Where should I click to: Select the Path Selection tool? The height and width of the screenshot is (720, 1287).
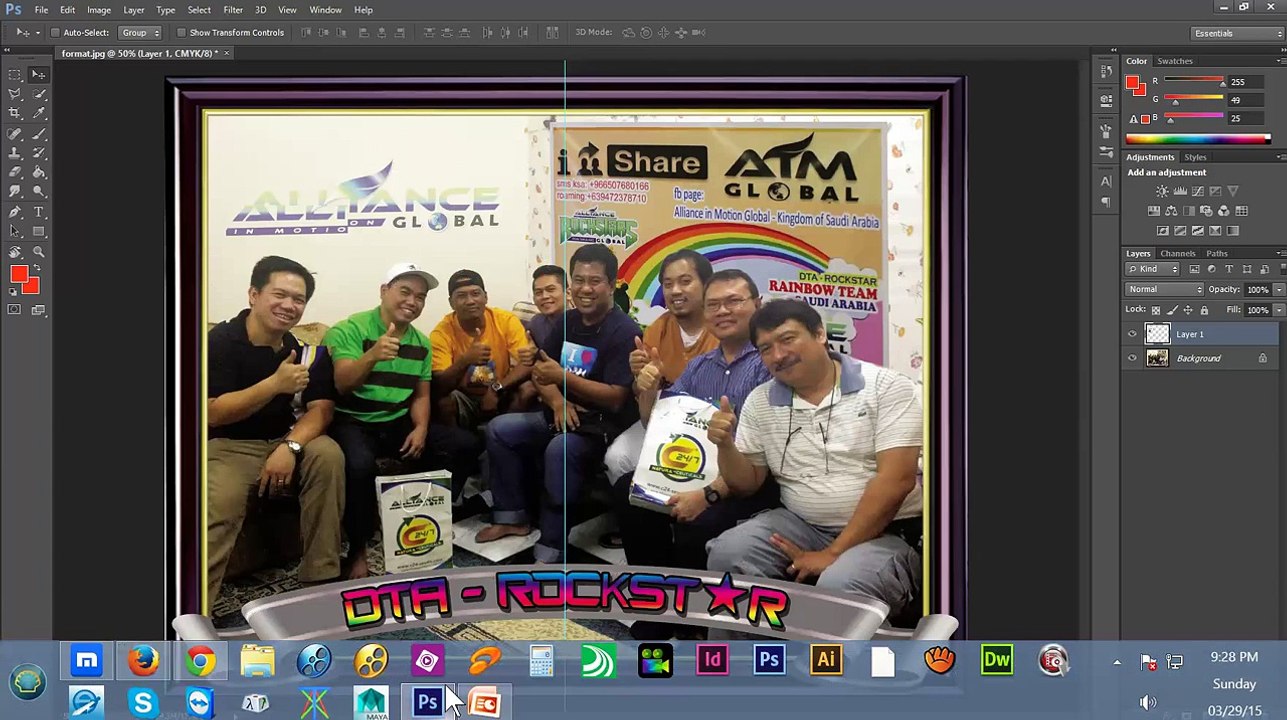[x=15, y=231]
